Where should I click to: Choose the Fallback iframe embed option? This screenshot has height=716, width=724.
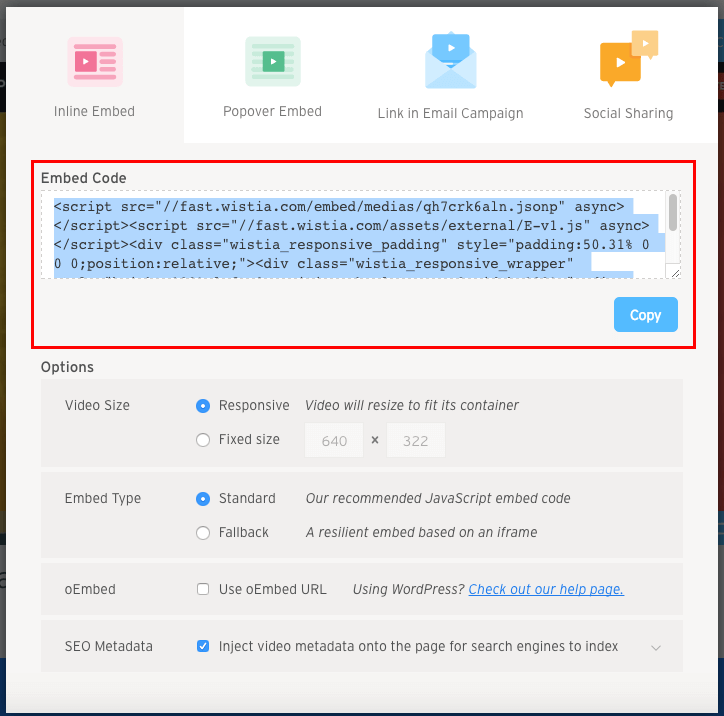coord(203,533)
